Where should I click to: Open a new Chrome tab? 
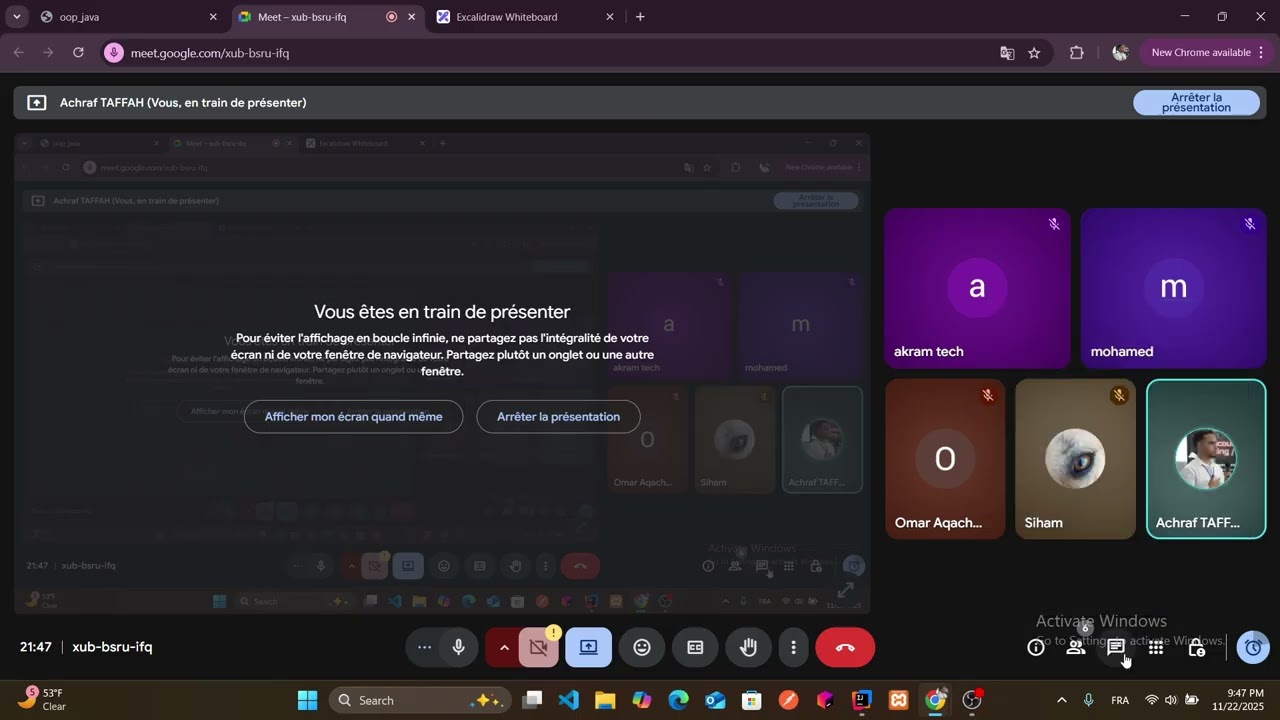coord(640,17)
